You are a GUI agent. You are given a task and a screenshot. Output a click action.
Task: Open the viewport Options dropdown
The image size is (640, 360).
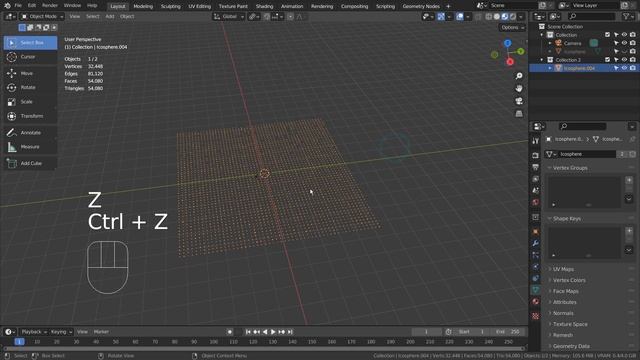point(512,27)
